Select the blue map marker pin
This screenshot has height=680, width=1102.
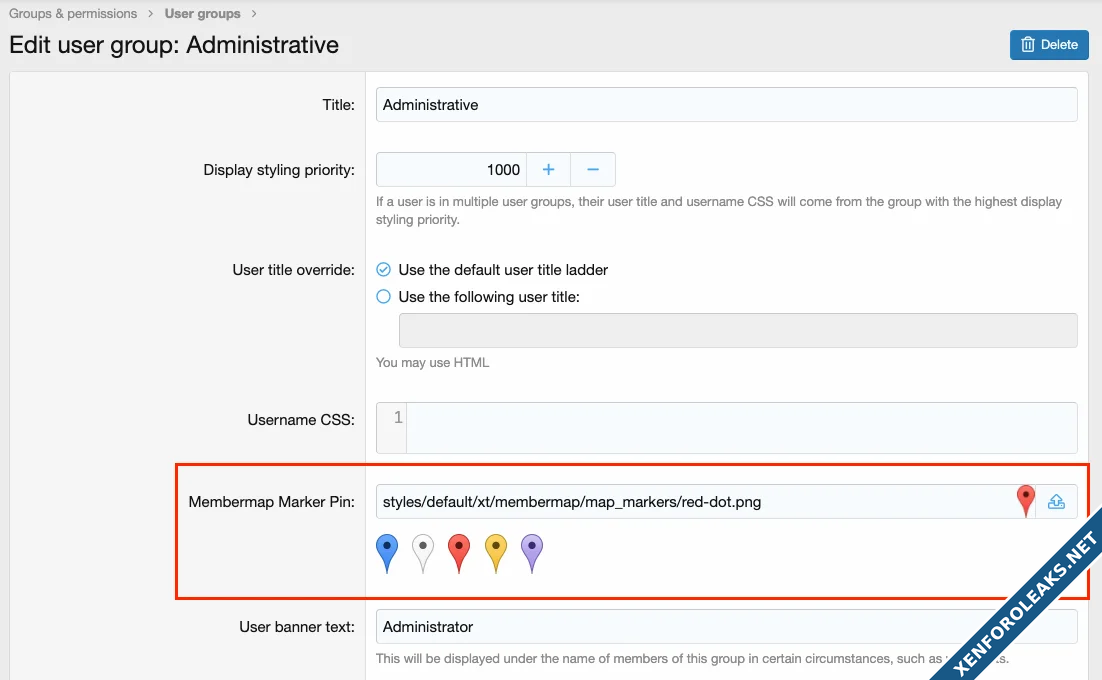pyautogui.click(x=387, y=551)
